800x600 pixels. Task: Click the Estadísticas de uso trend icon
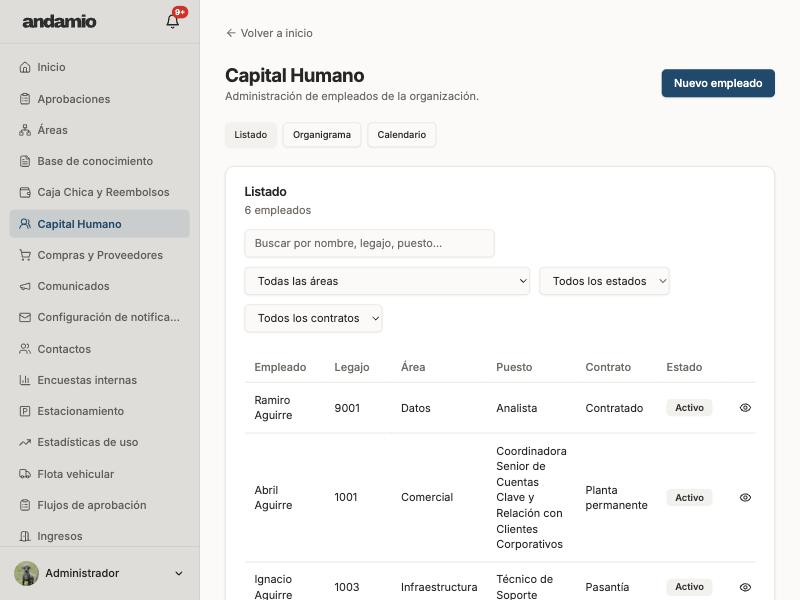(24, 442)
